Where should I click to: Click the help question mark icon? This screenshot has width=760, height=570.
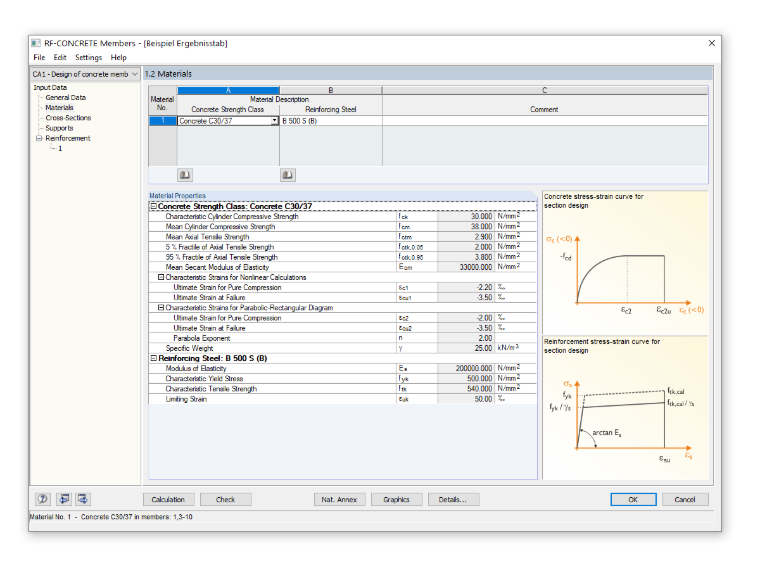43,499
